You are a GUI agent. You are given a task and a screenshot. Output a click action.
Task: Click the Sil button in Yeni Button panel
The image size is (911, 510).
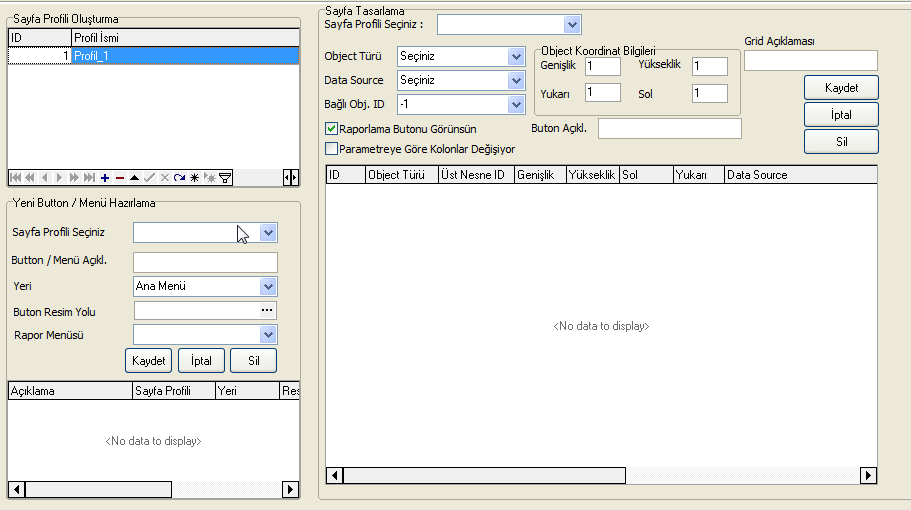[253, 361]
